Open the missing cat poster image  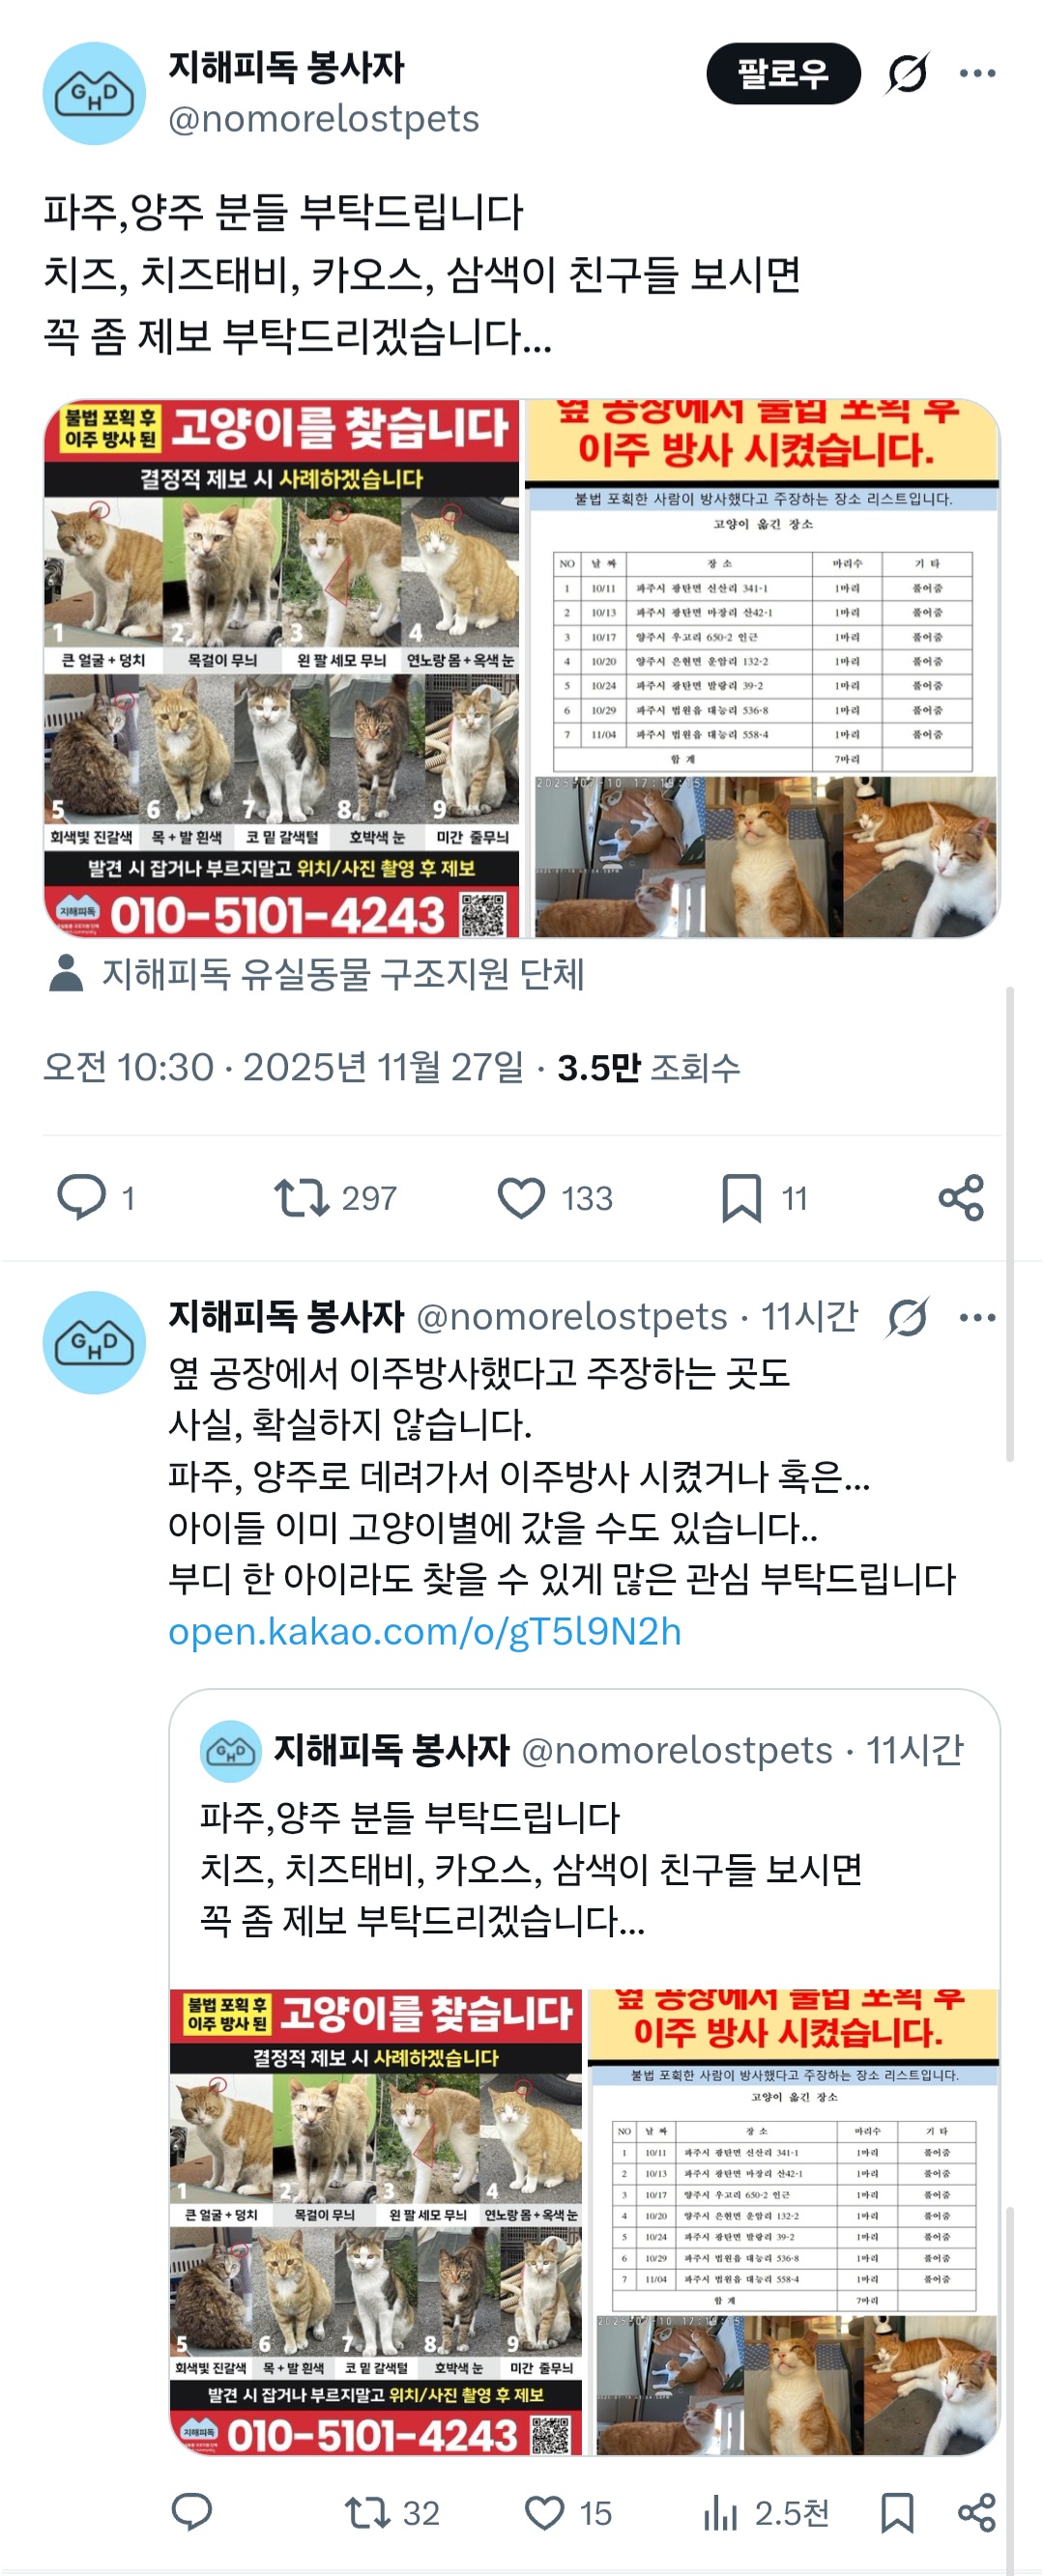(x=282, y=668)
